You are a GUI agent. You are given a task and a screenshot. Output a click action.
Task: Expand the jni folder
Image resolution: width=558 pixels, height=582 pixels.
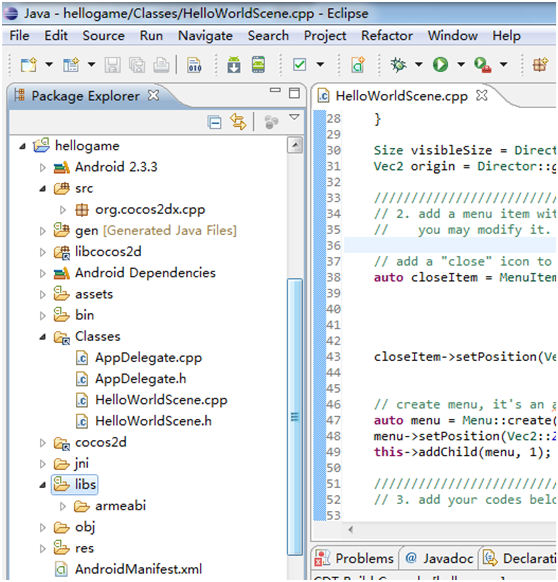tap(43, 464)
